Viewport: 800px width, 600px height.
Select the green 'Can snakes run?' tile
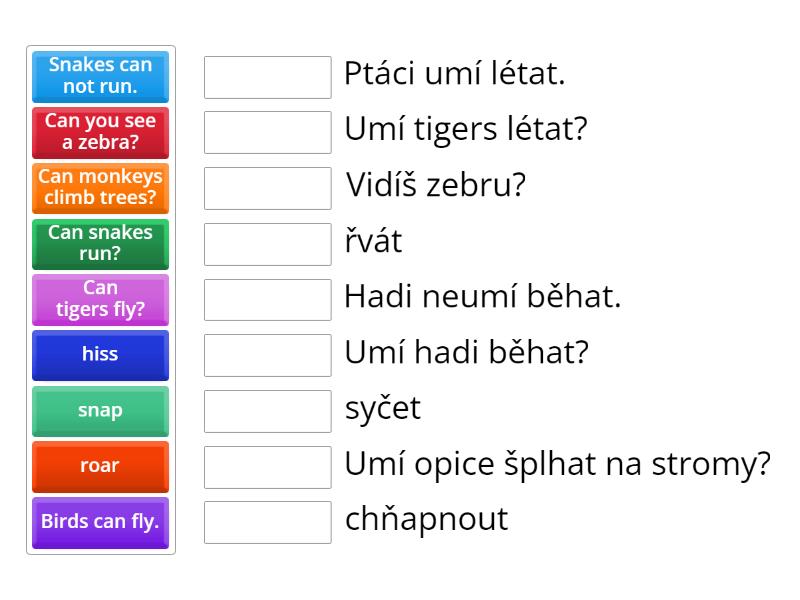[x=100, y=244]
